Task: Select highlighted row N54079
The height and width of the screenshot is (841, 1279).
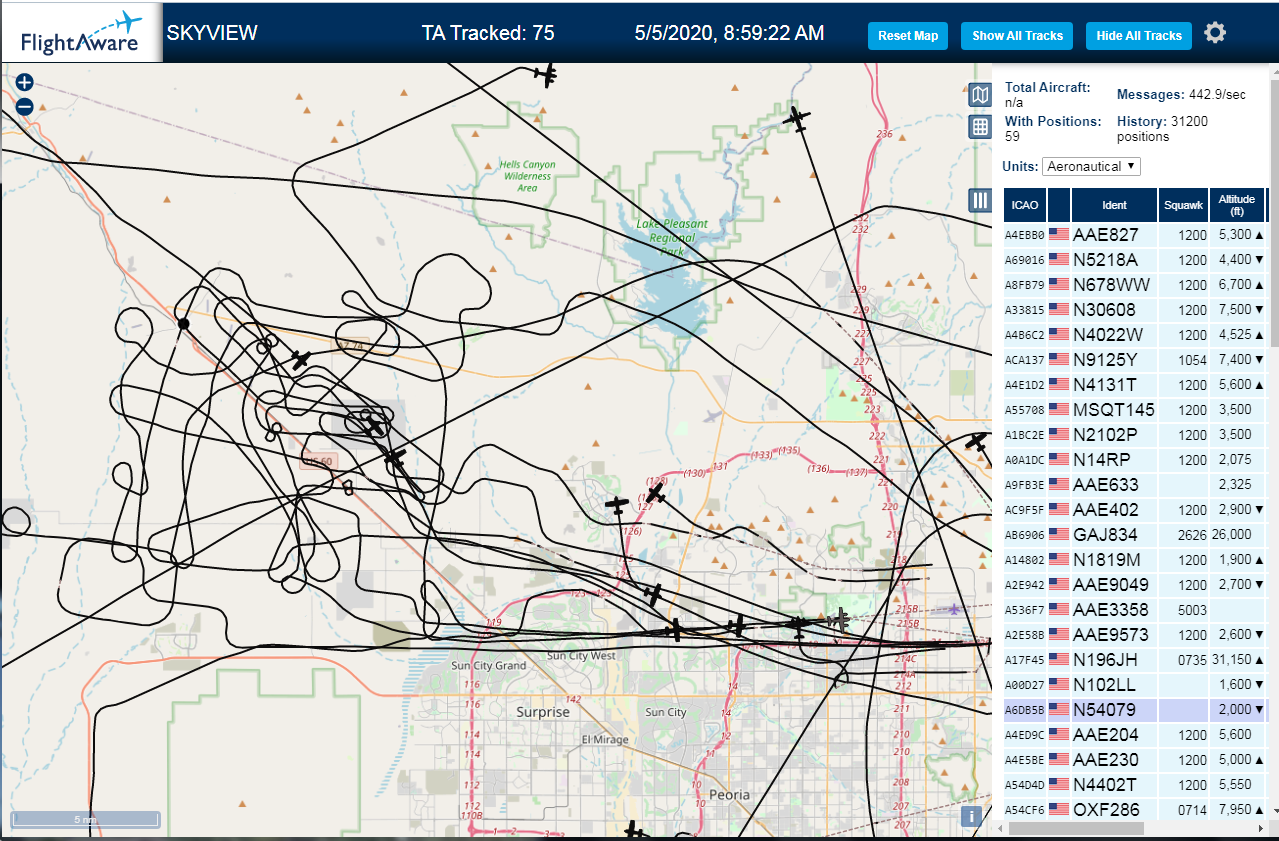Action: point(1135,710)
